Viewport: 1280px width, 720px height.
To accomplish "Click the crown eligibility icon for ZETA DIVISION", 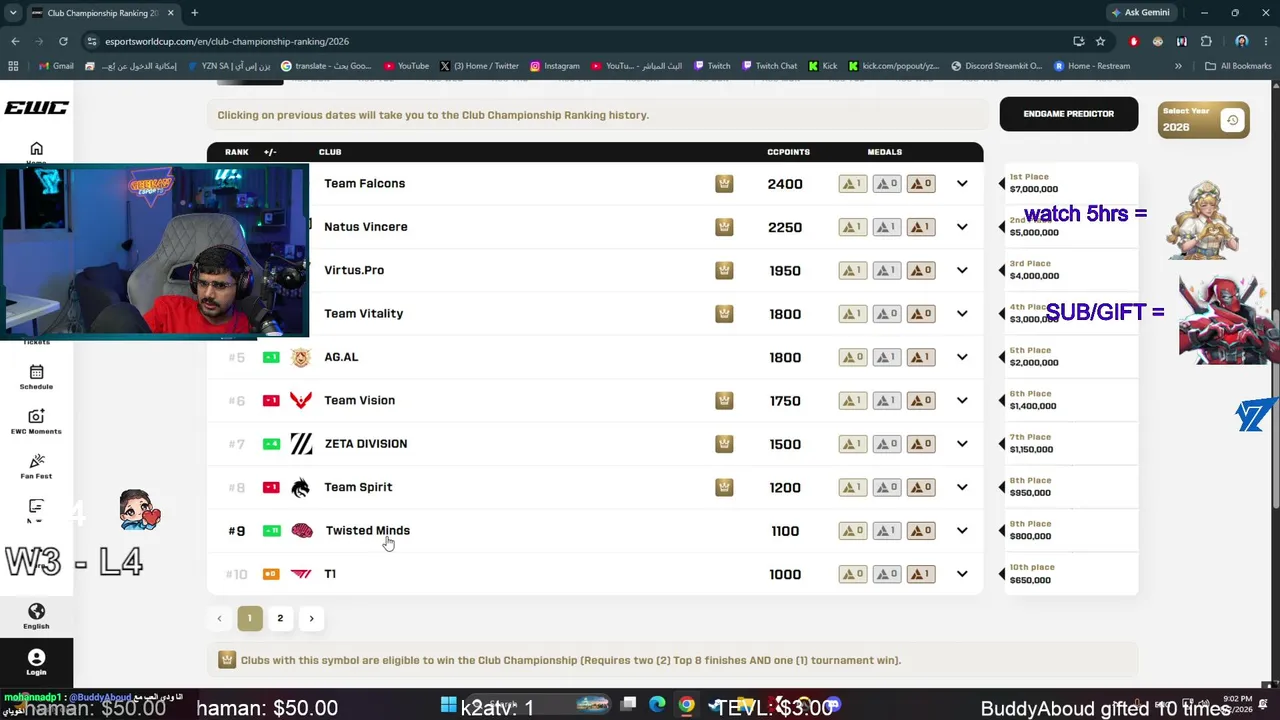I will pyautogui.click(x=724, y=444).
